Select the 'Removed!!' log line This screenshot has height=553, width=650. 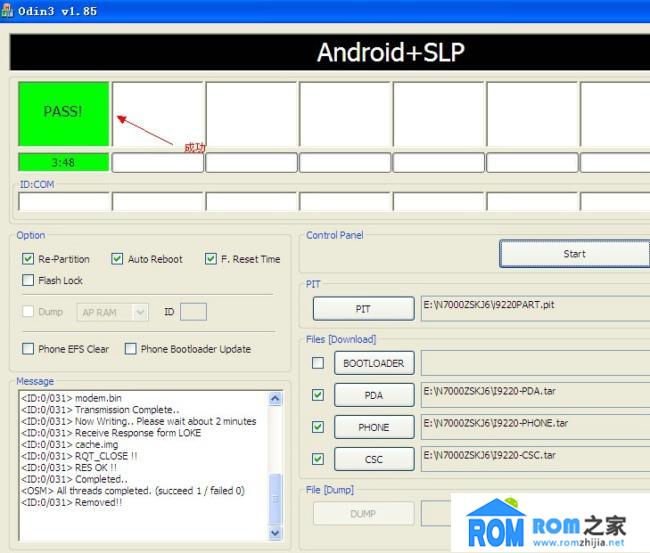click(72, 502)
